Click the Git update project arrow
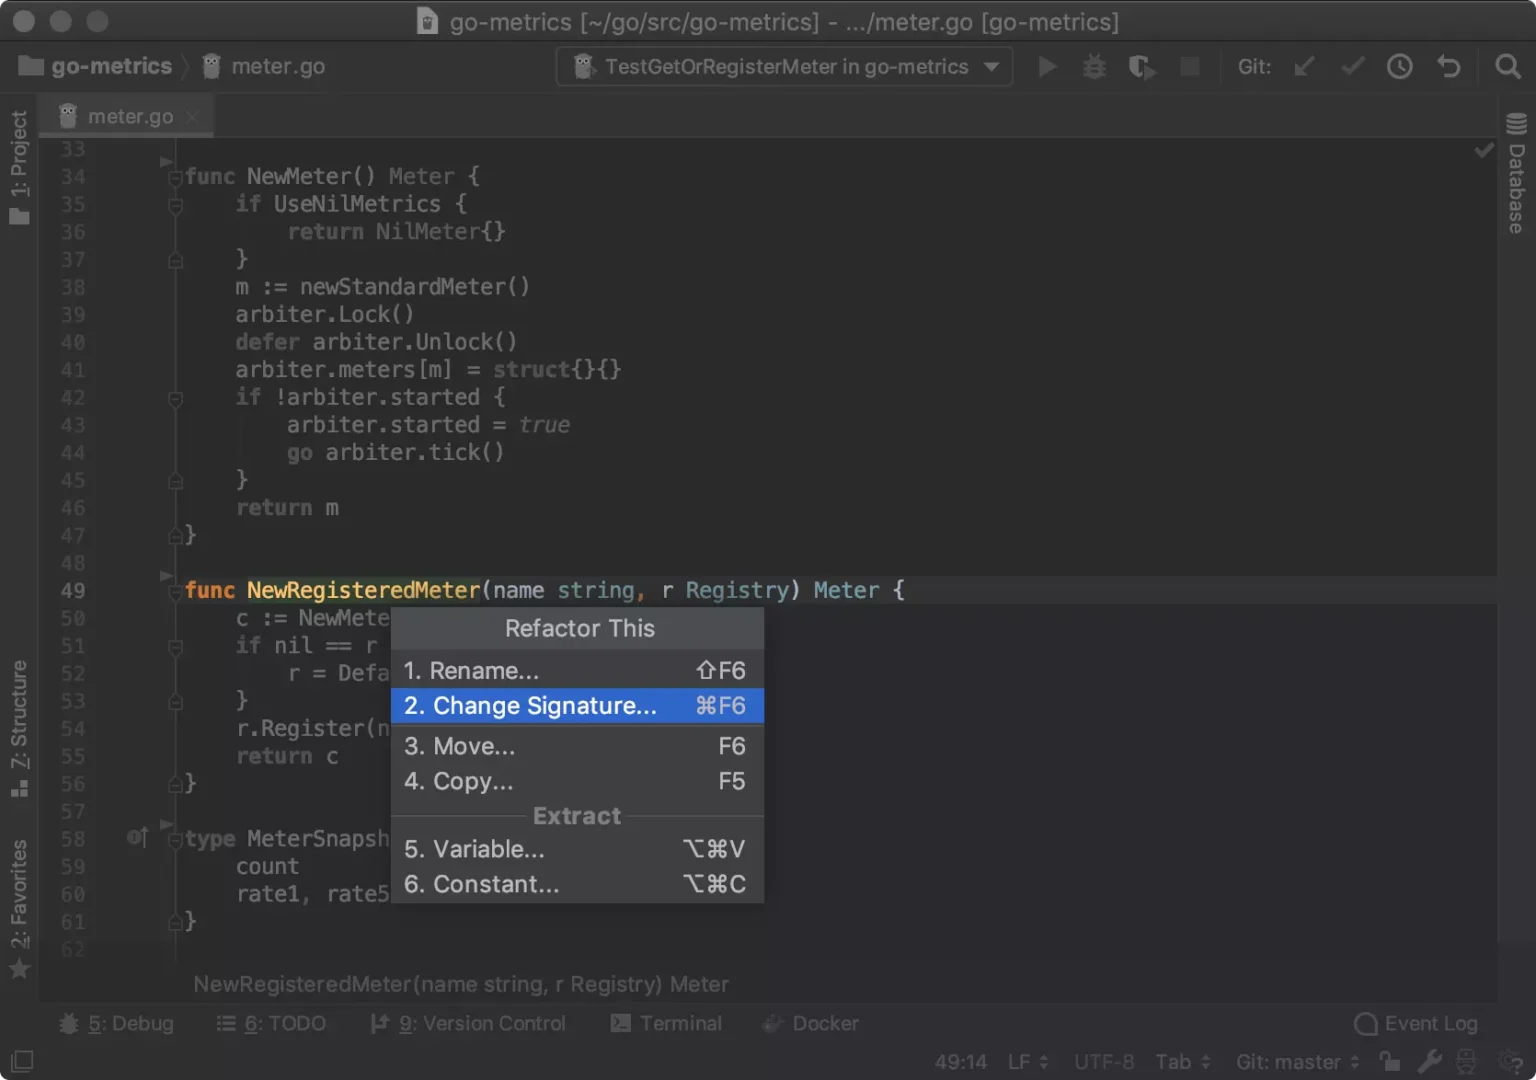1536x1080 pixels. tap(1304, 67)
